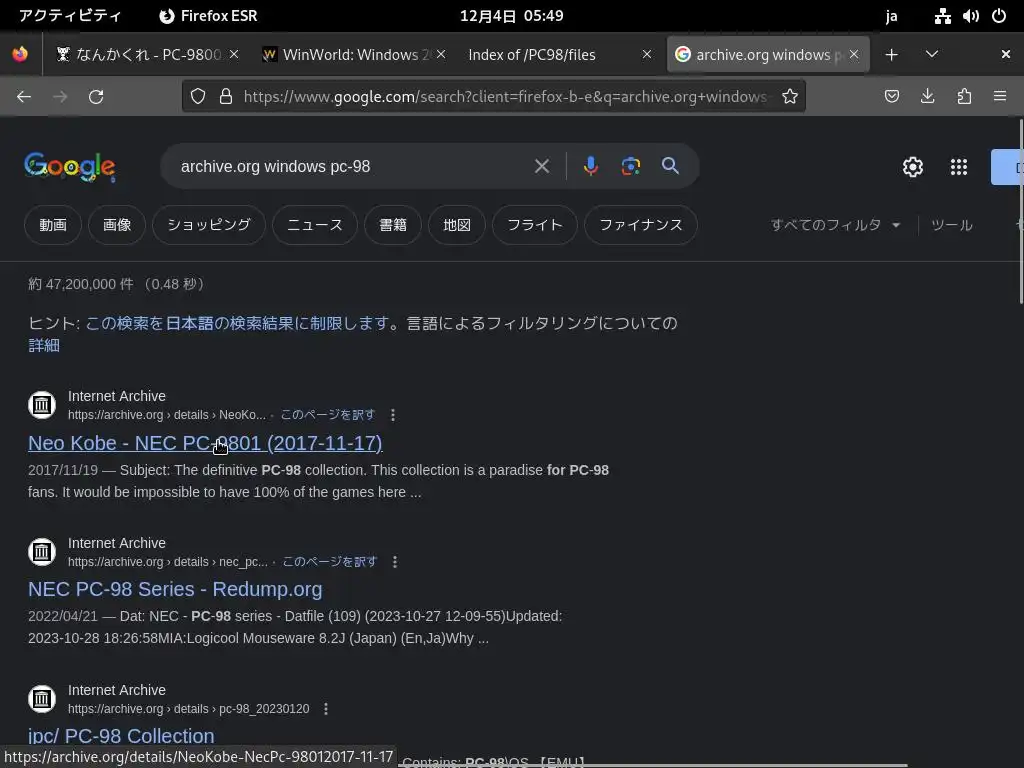Viewport: 1024px width, 768px height.
Task: Submit search with magnifier icon
Action: click(x=670, y=166)
